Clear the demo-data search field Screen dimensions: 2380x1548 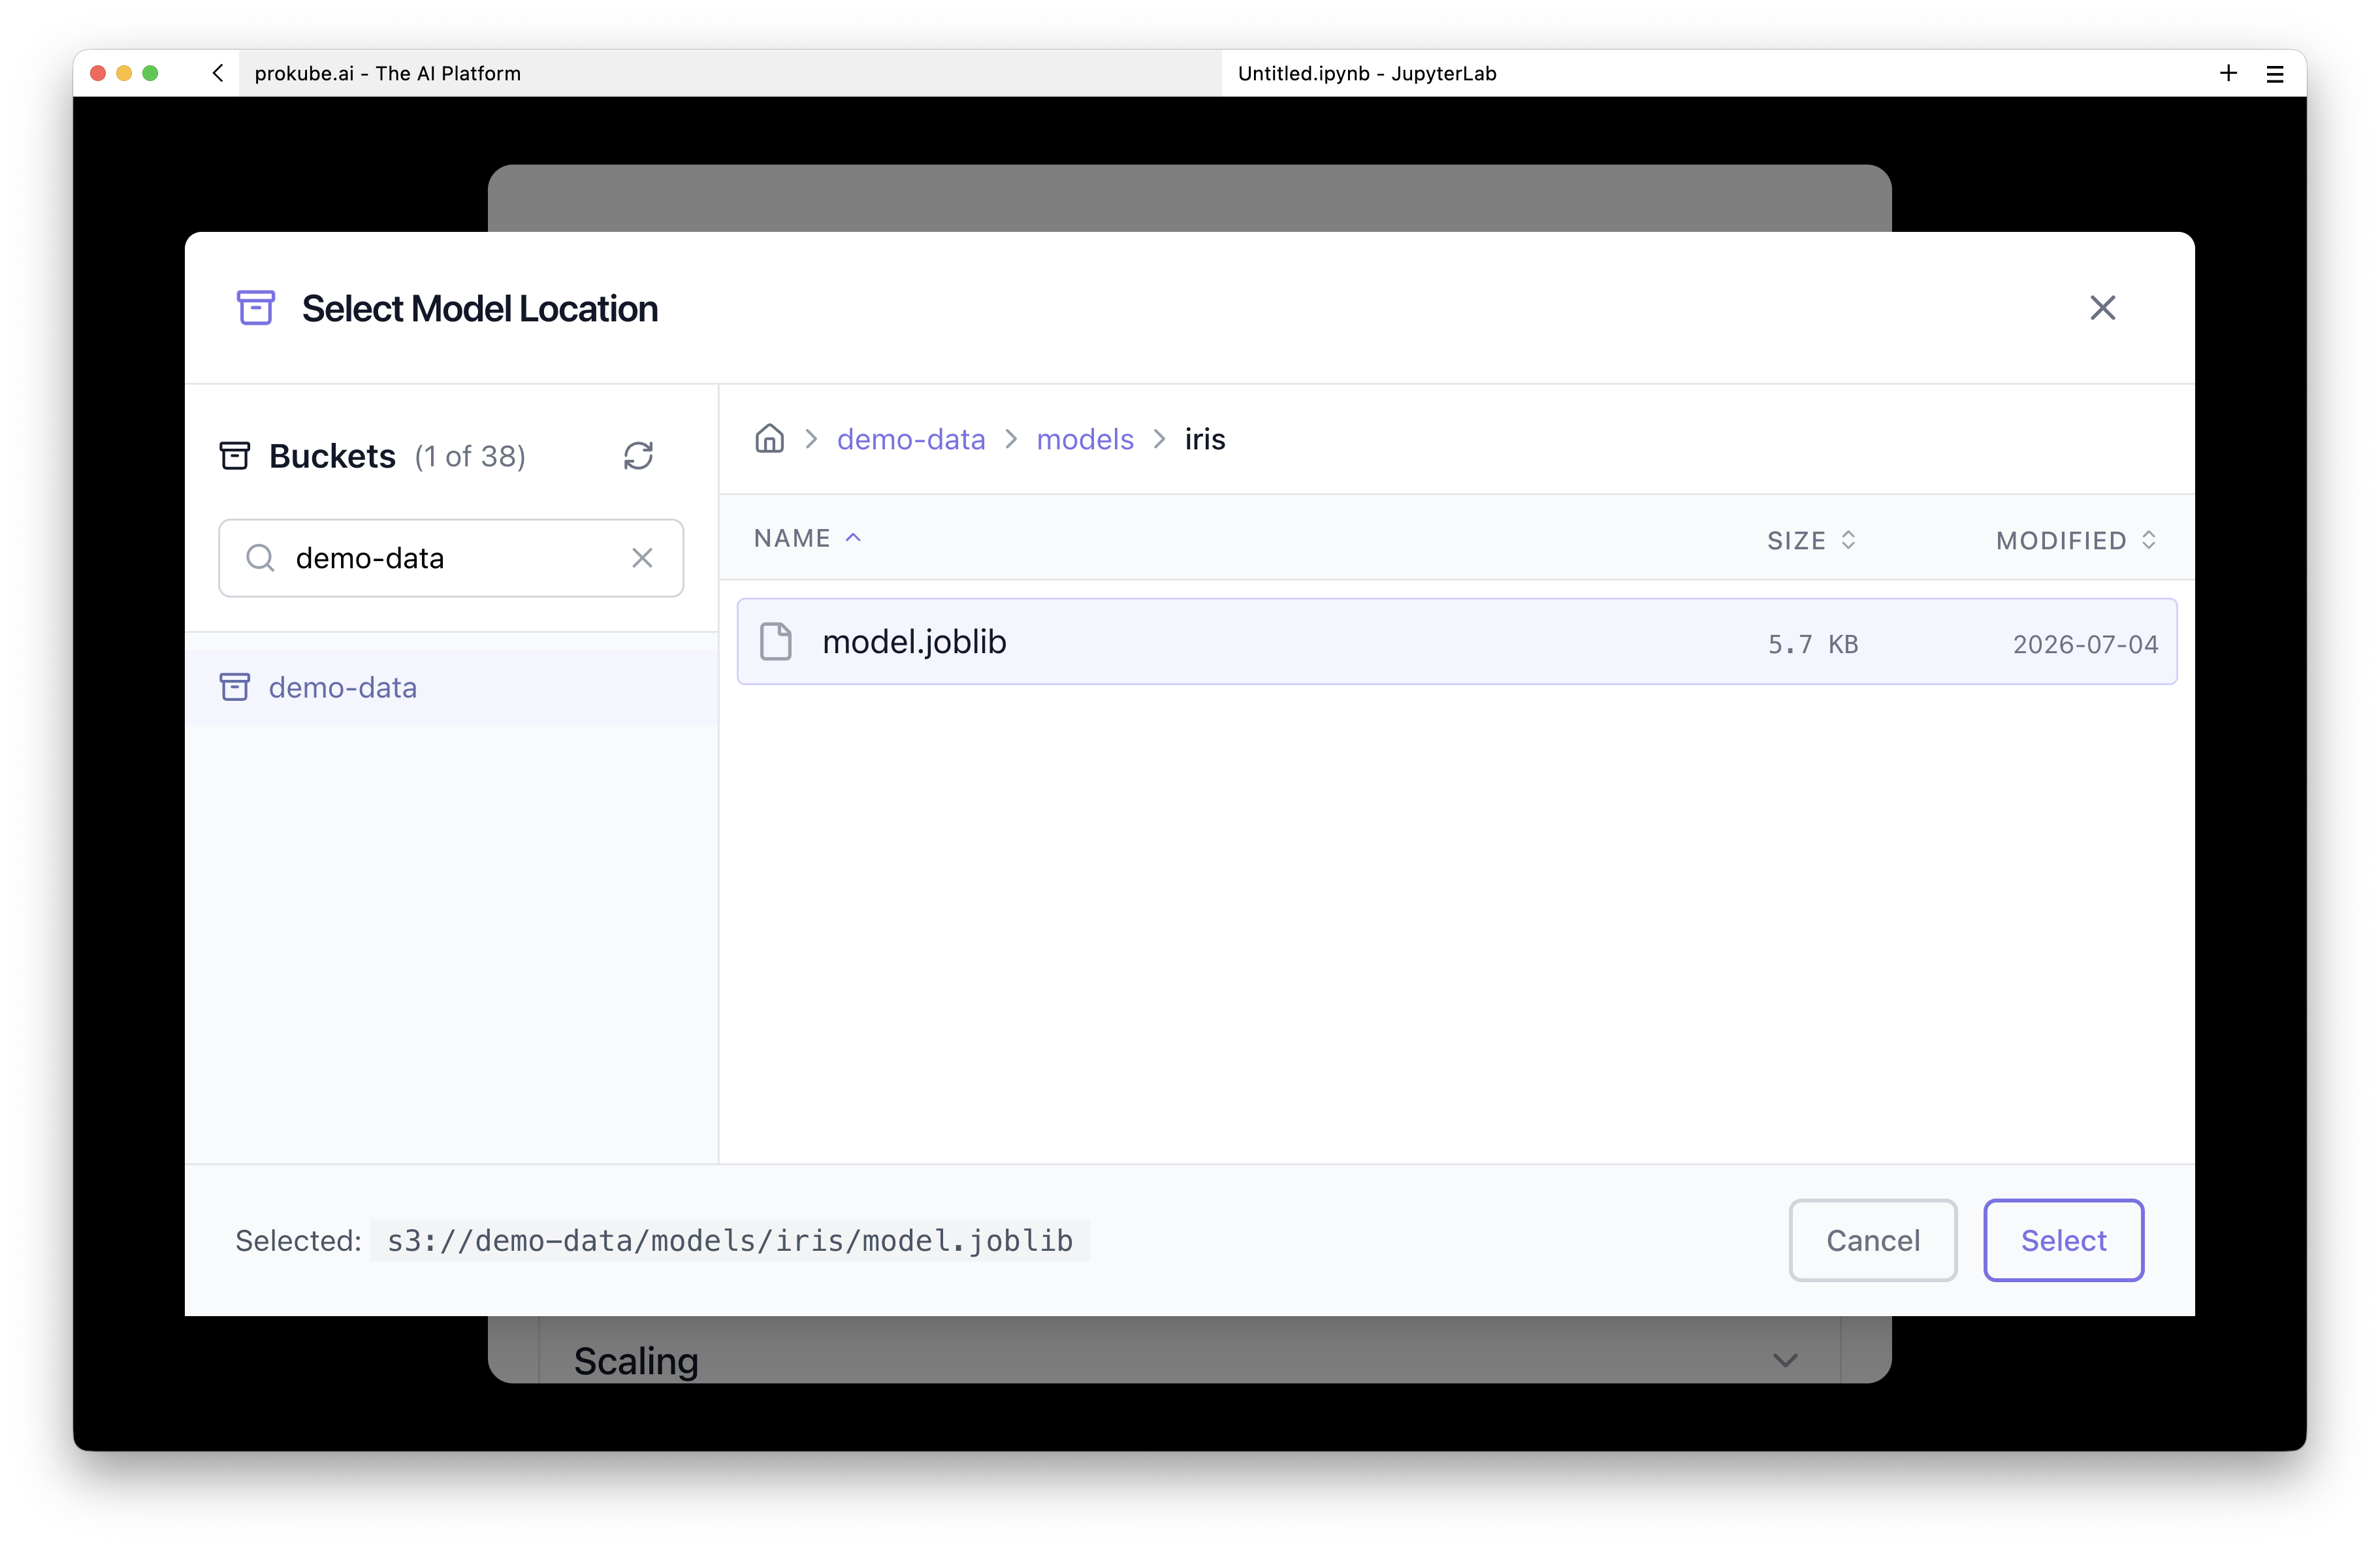(x=642, y=558)
